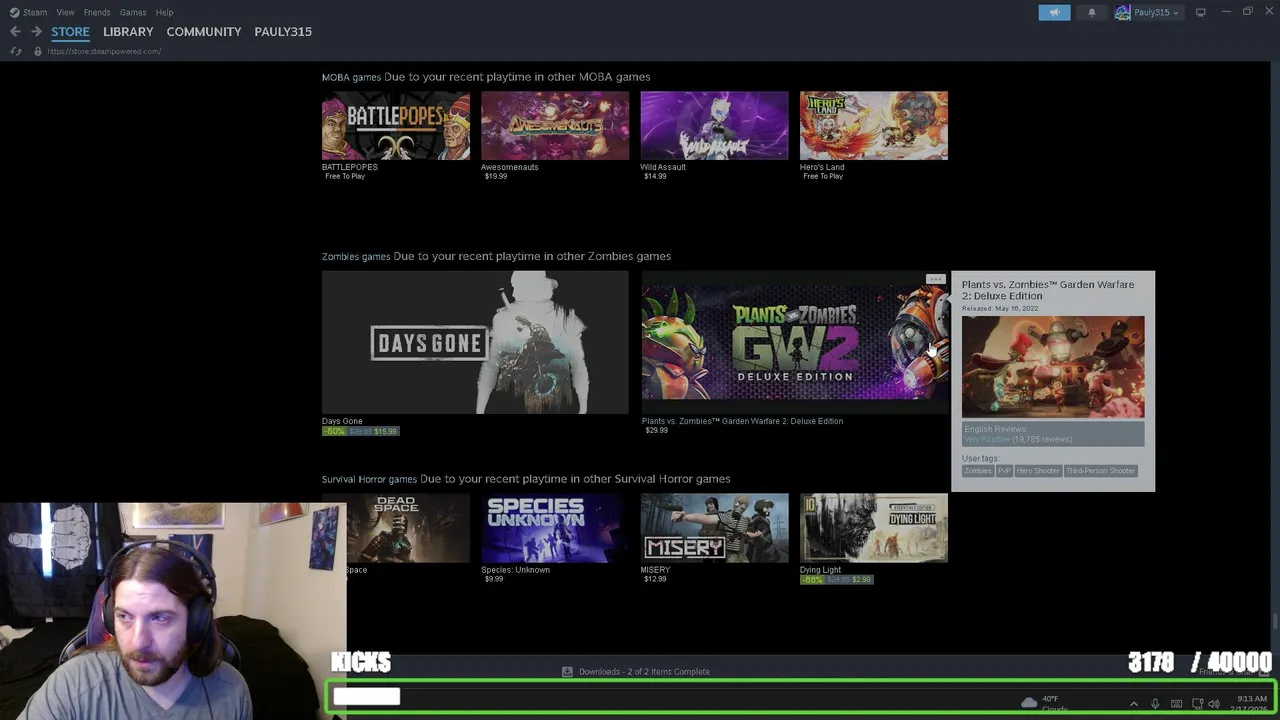Select the Zombies user tag
This screenshot has width=1280, height=720.
tap(978, 471)
